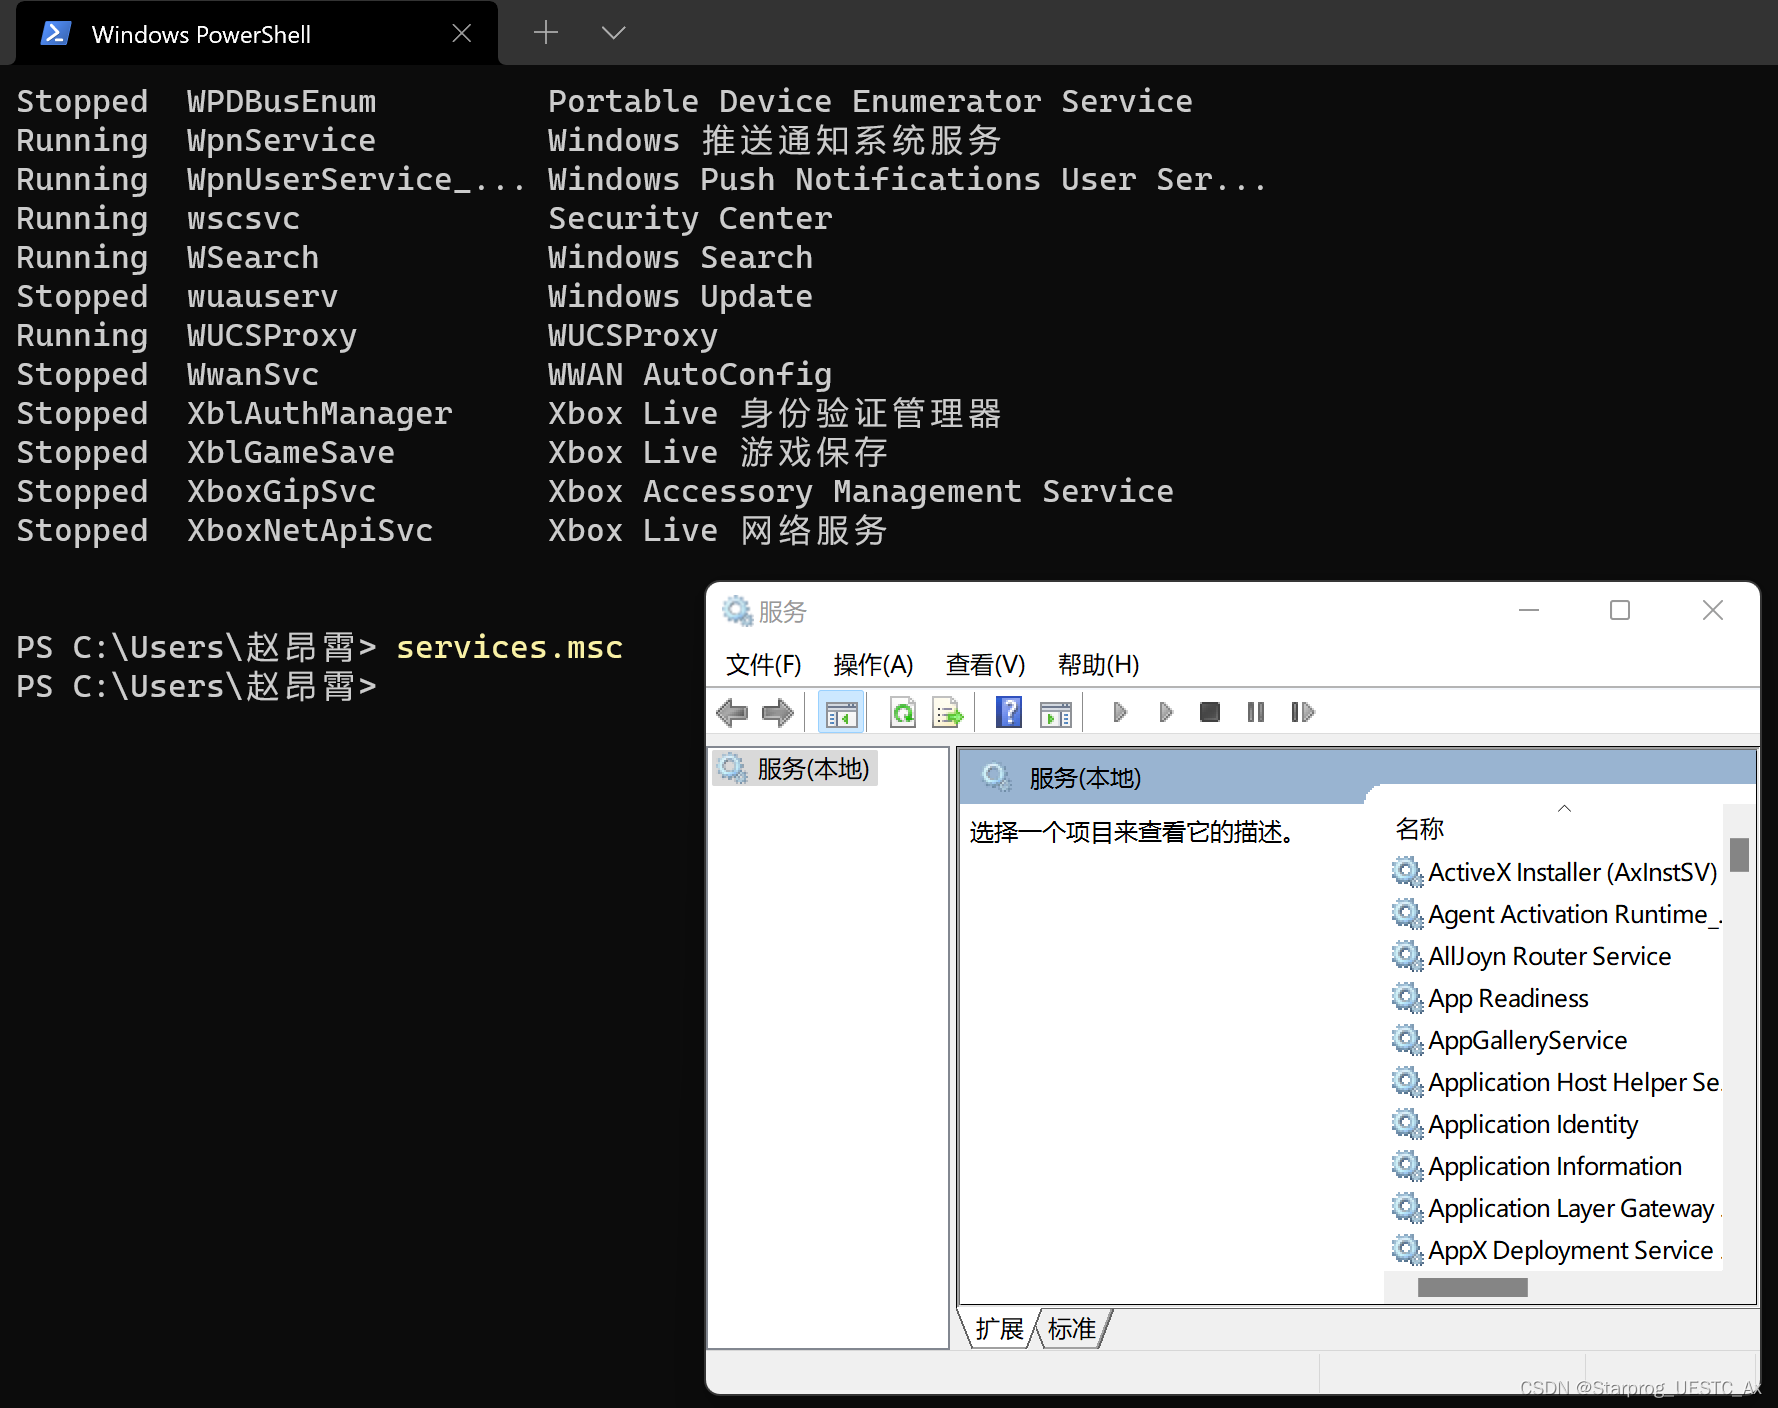Close the Windows PowerShell tab

462,34
